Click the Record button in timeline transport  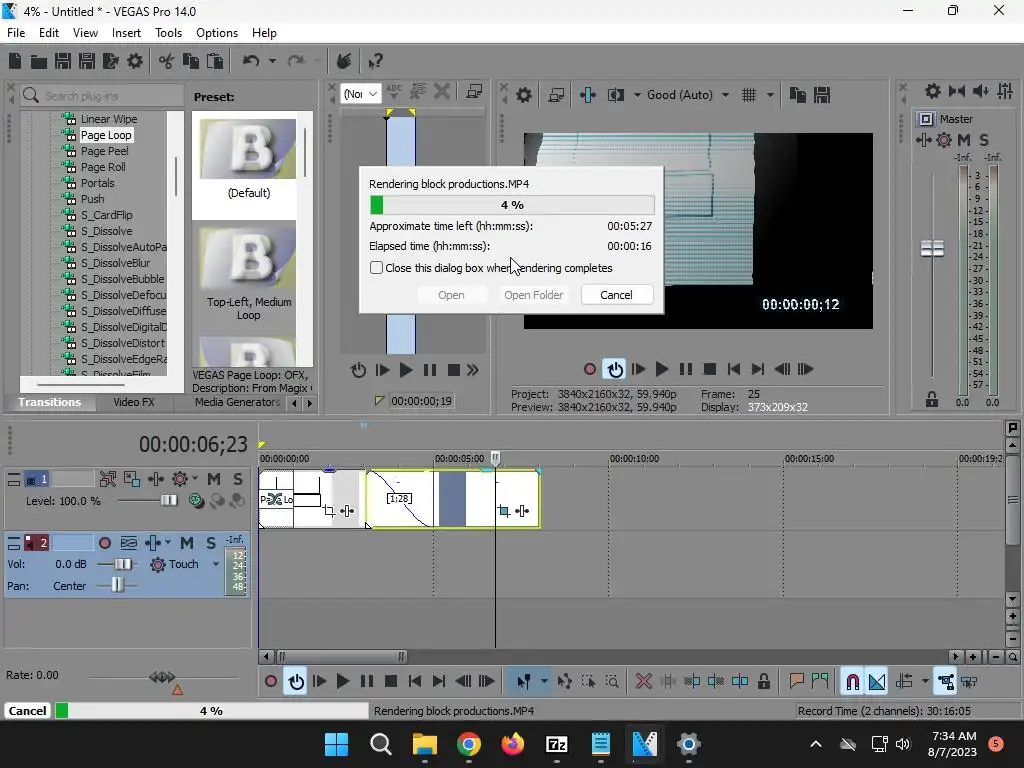coord(270,682)
